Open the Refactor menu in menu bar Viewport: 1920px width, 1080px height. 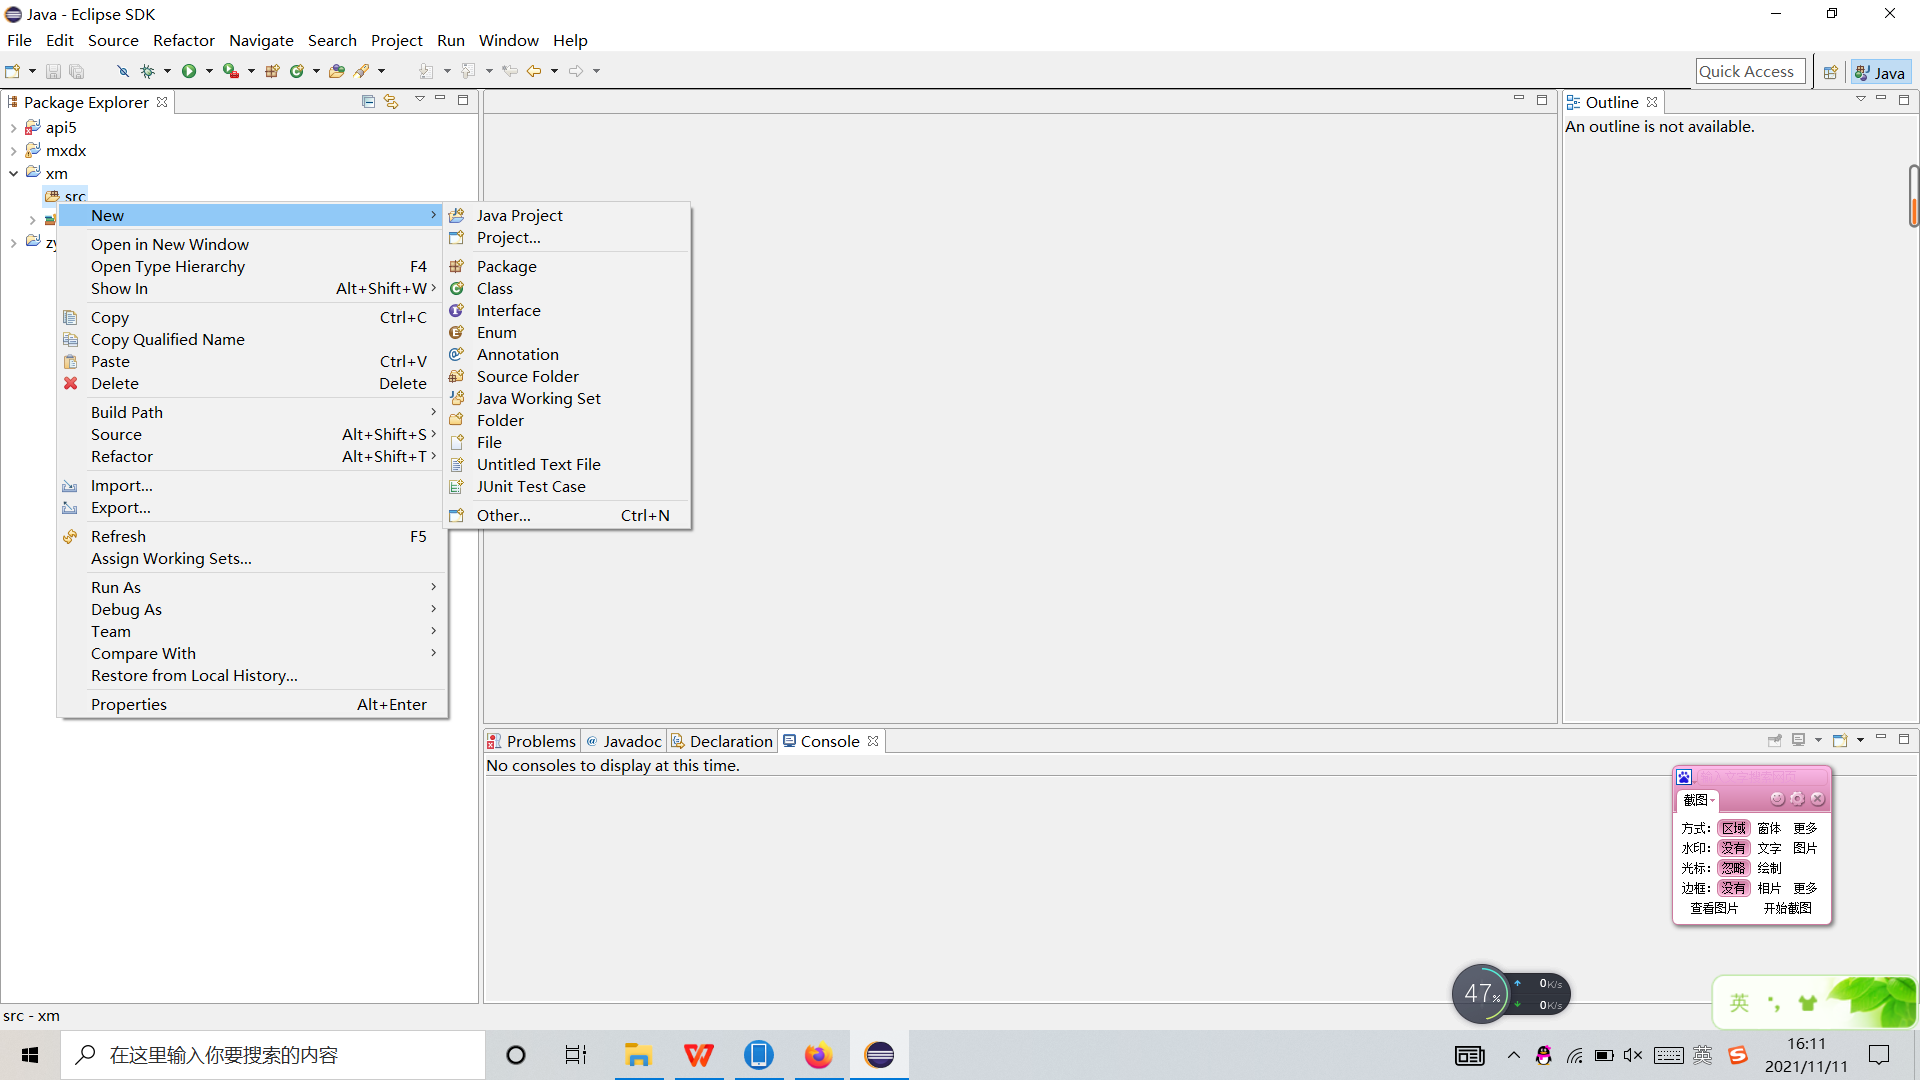pos(184,40)
